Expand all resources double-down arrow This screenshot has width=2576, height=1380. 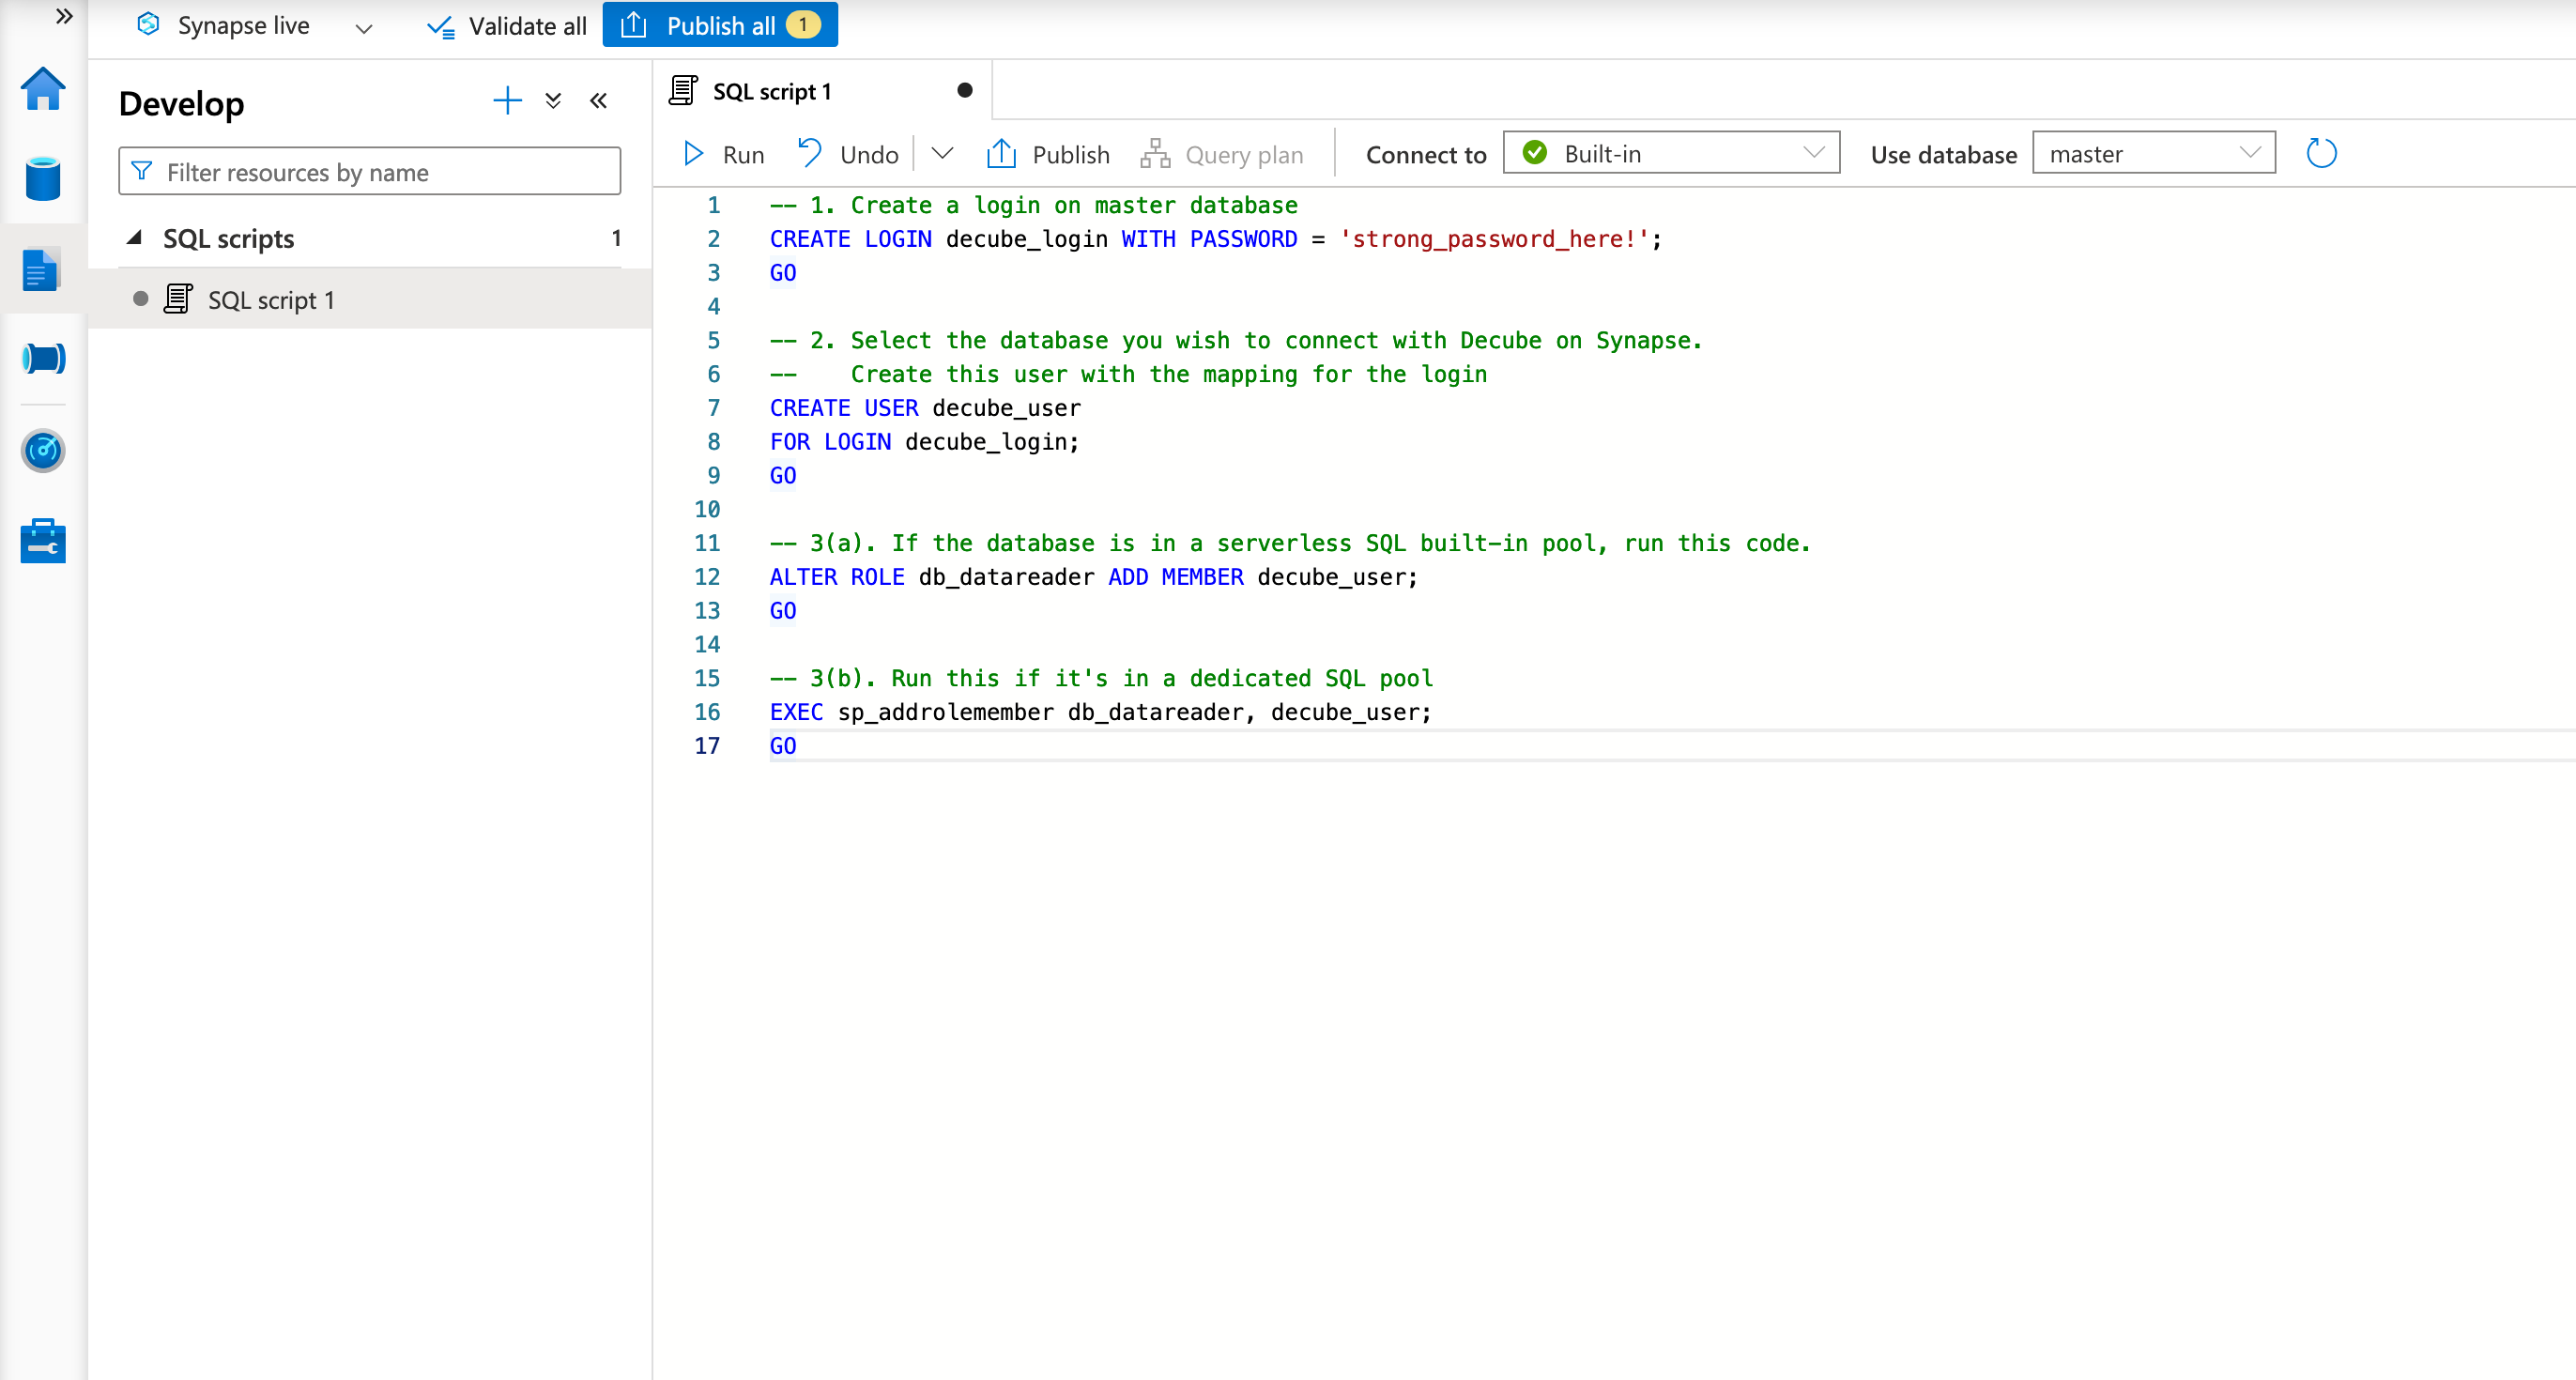pos(553,101)
